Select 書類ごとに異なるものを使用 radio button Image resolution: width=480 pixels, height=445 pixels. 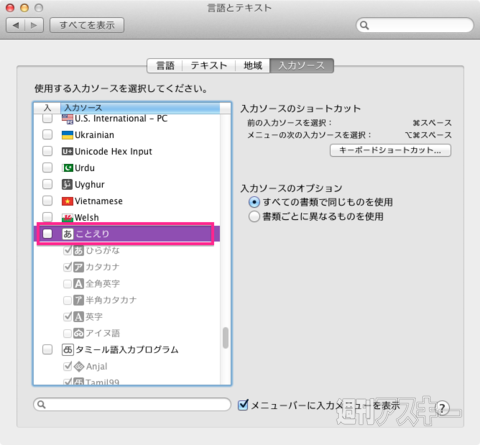point(254,217)
